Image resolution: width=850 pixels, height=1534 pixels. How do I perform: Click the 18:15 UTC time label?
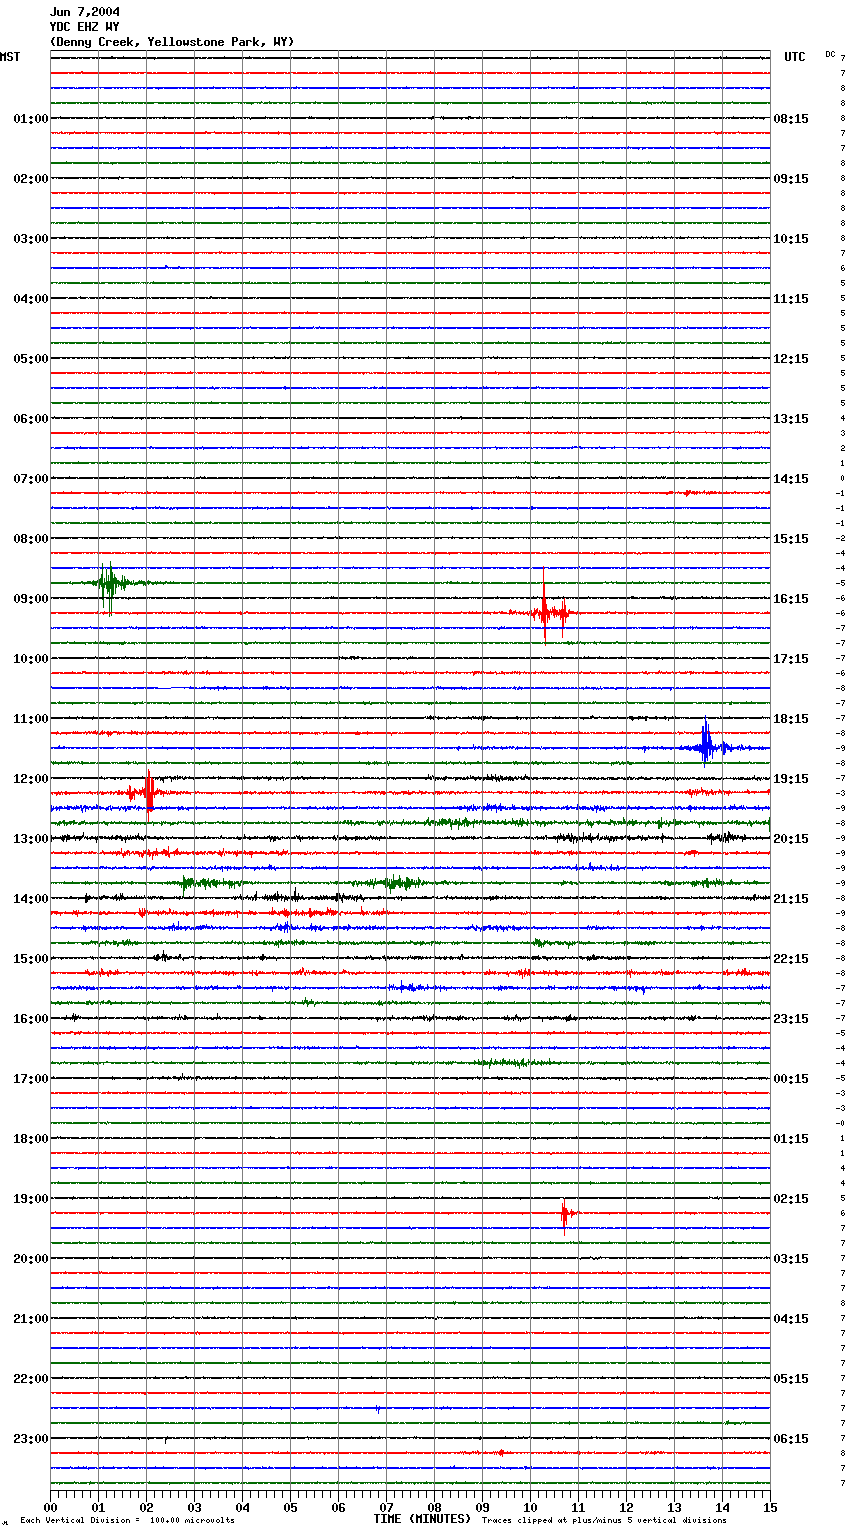point(791,719)
